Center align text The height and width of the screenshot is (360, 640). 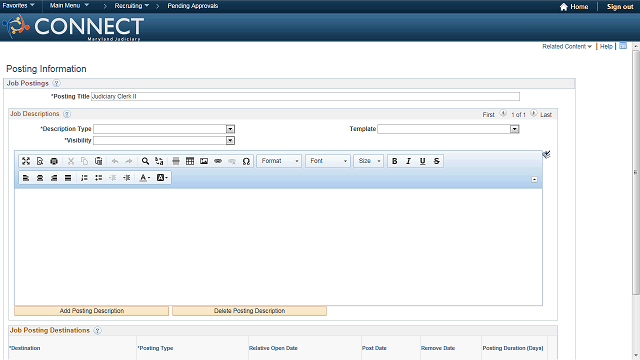(x=40, y=178)
